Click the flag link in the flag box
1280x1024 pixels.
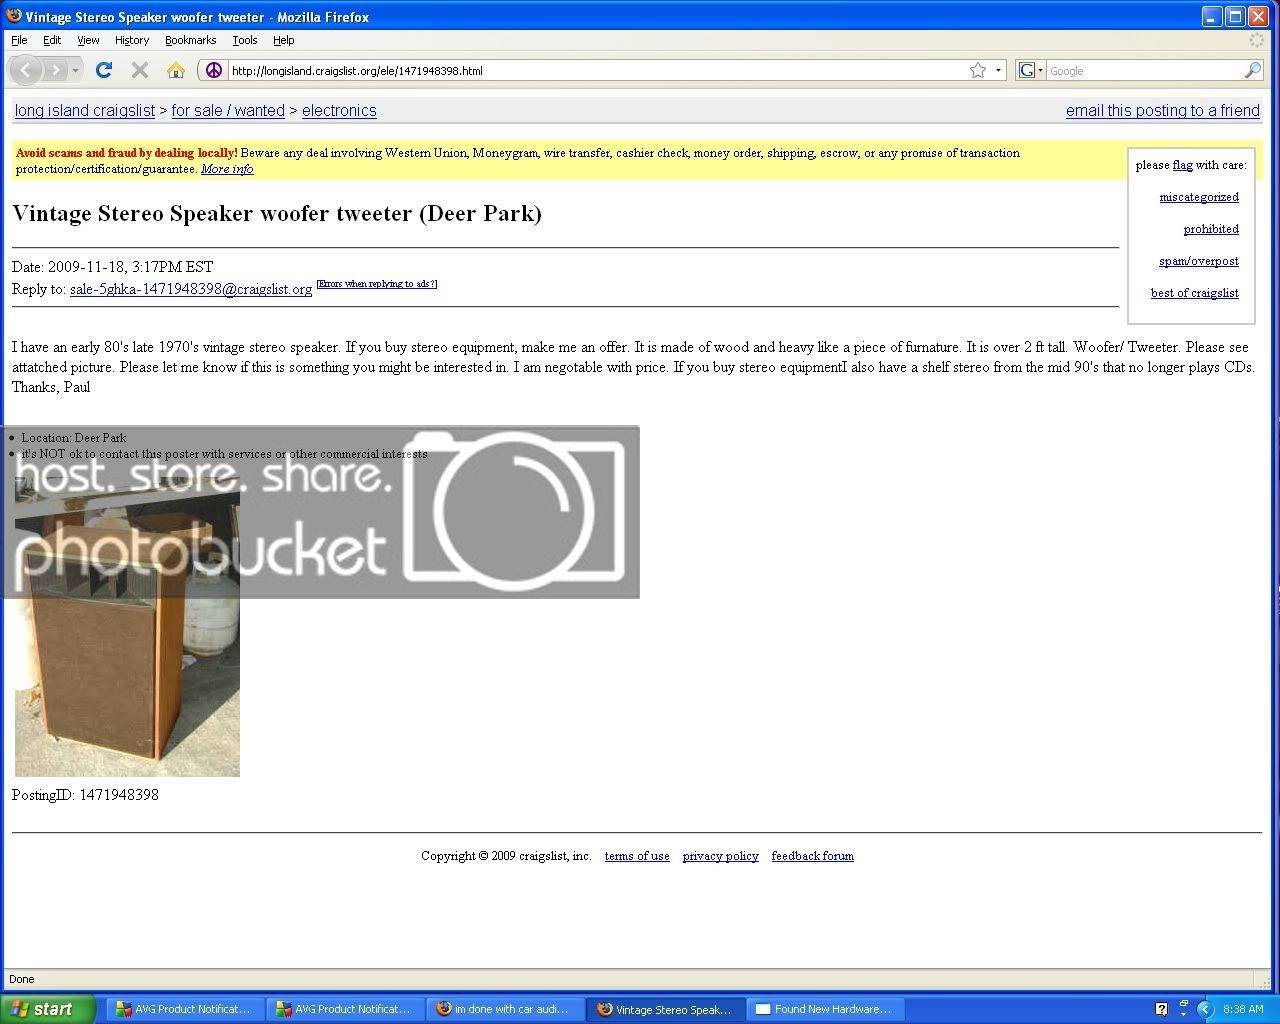tap(1182, 165)
